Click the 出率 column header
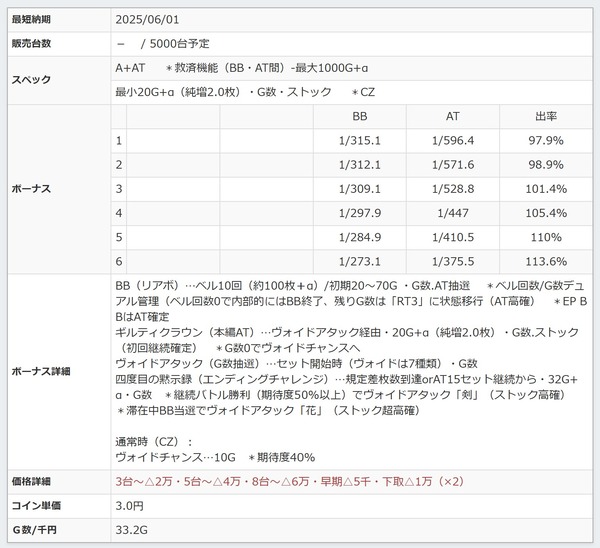The image size is (600, 548). coord(546,116)
